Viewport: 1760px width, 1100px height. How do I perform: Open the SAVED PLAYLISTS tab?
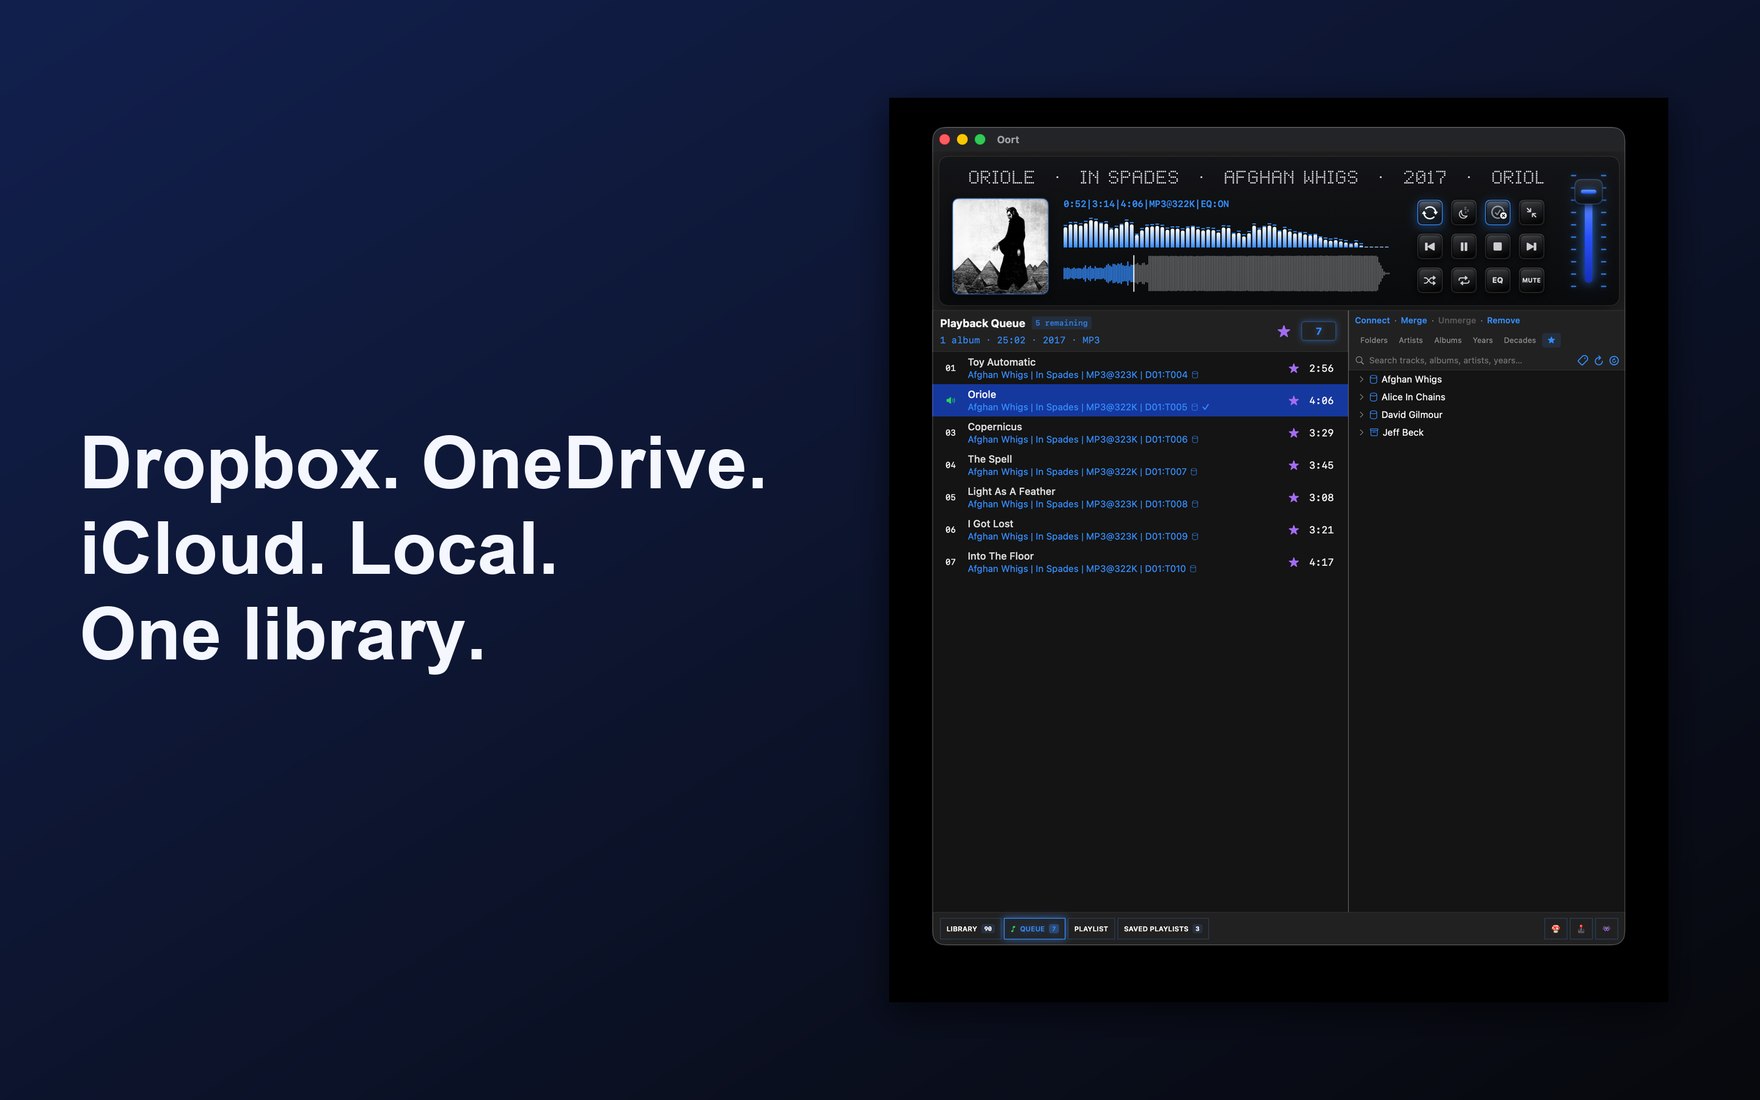[x=1162, y=929]
